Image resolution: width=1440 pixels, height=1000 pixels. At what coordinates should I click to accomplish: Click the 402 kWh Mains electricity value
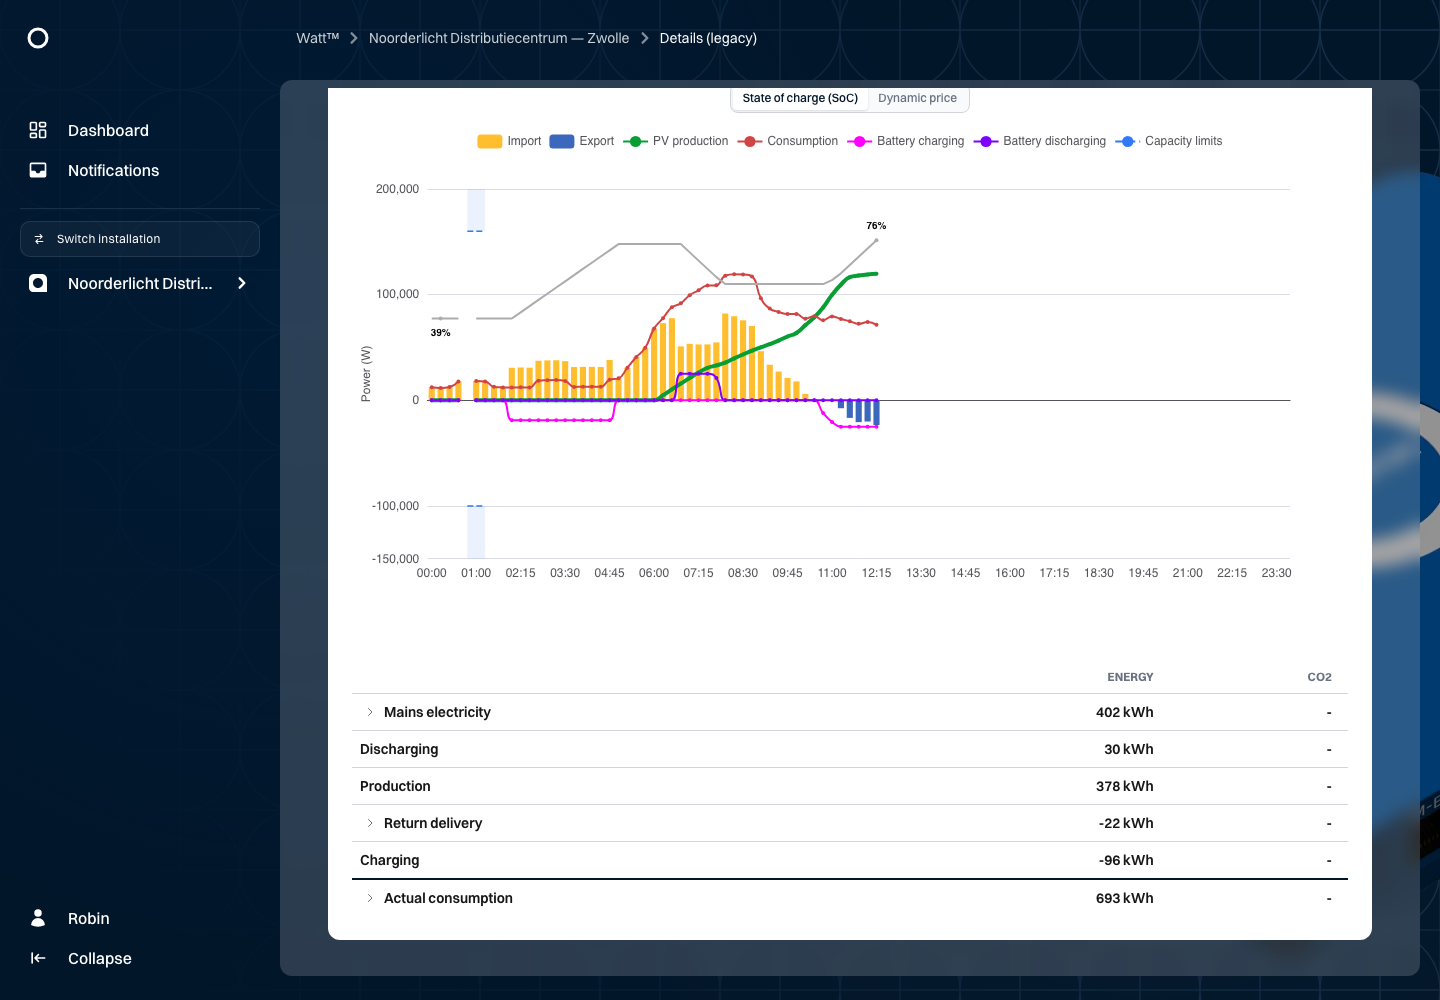click(1125, 712)
